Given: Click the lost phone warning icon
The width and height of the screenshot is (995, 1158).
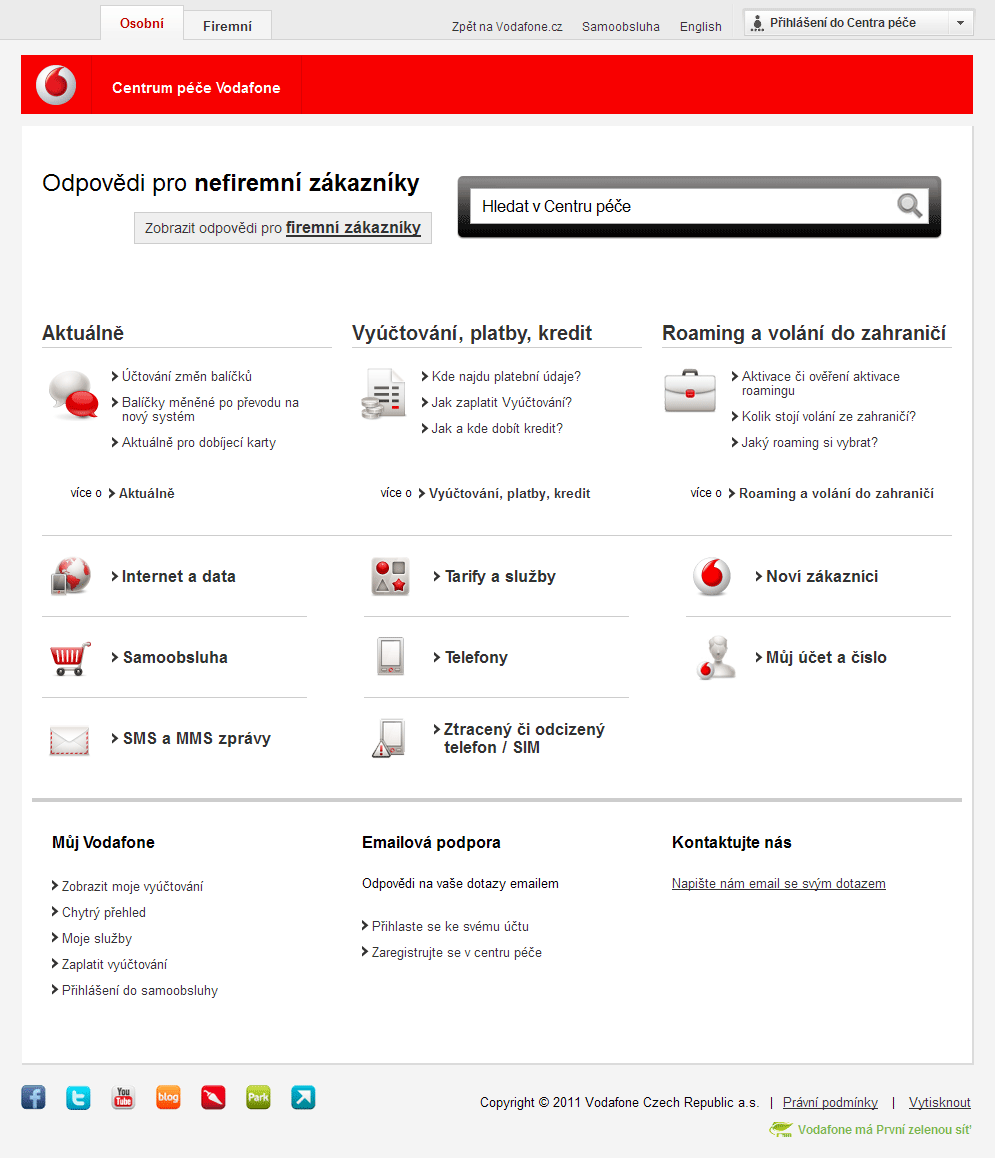Looking at the screenshot, I should (x=389, y=739).
